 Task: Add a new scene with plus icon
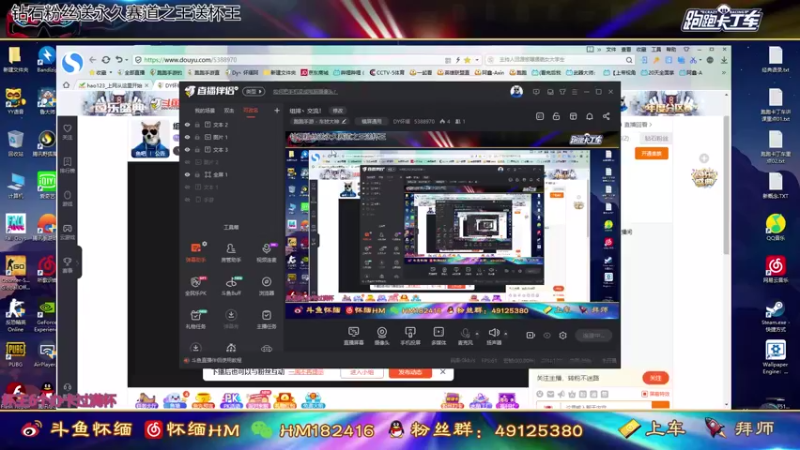(277, 110)
